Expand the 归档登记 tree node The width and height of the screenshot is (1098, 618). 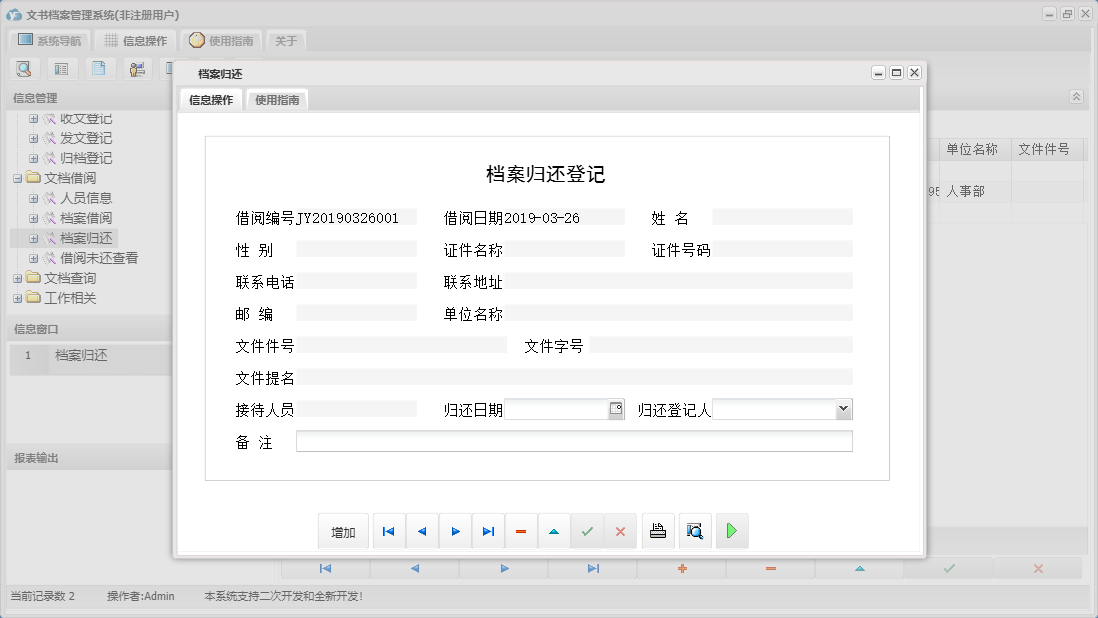click(x=34, y=158)
